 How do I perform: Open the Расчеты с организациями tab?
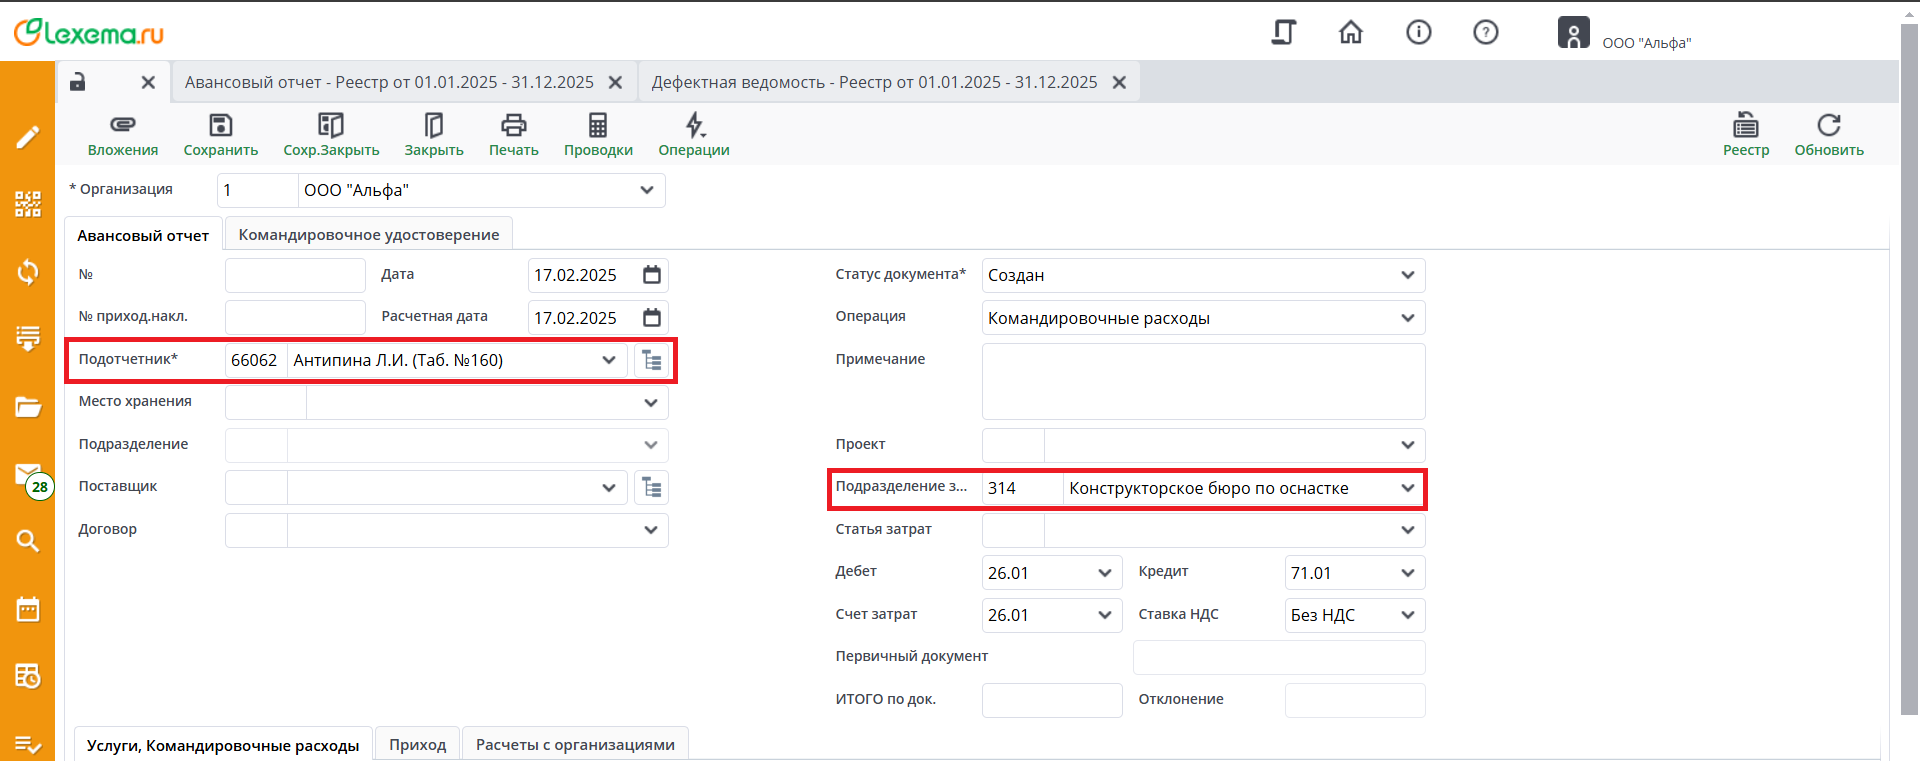(575, 745)
